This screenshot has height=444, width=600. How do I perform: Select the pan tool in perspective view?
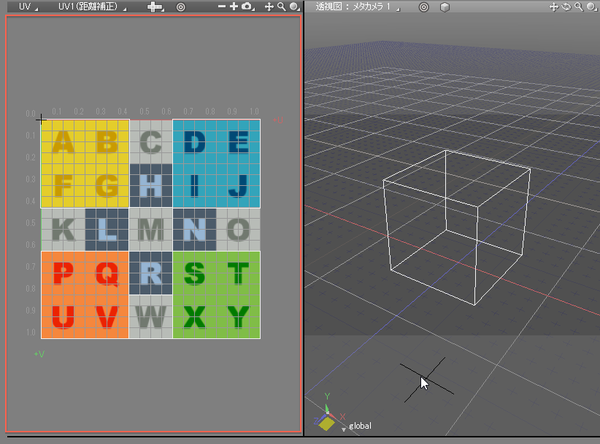pyautogui.click(x=553, y=6)
